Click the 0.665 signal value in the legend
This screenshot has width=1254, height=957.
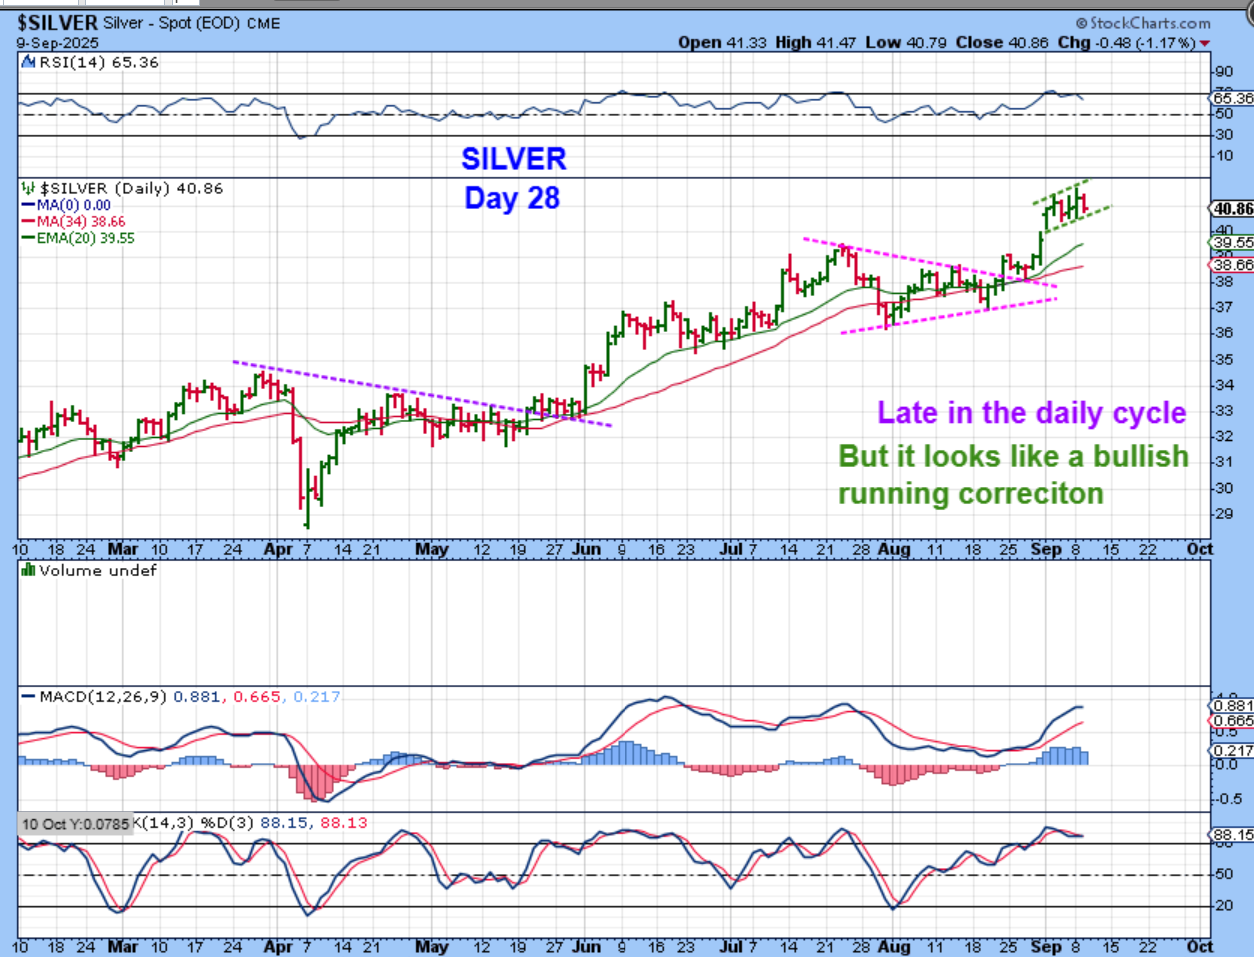click(x=257, y=696)
